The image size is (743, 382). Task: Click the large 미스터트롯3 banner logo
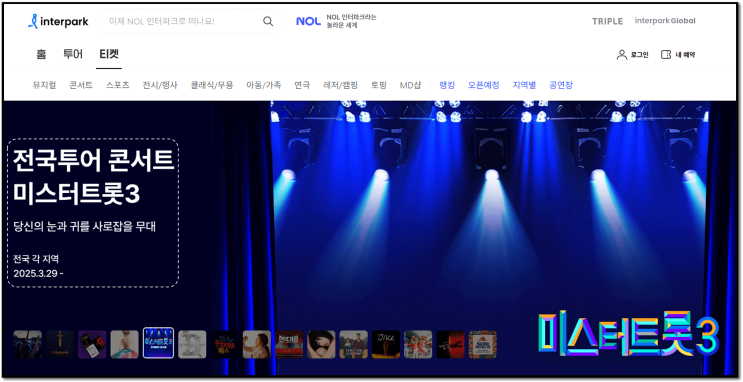pyautogui.click(x=629, y=333)
